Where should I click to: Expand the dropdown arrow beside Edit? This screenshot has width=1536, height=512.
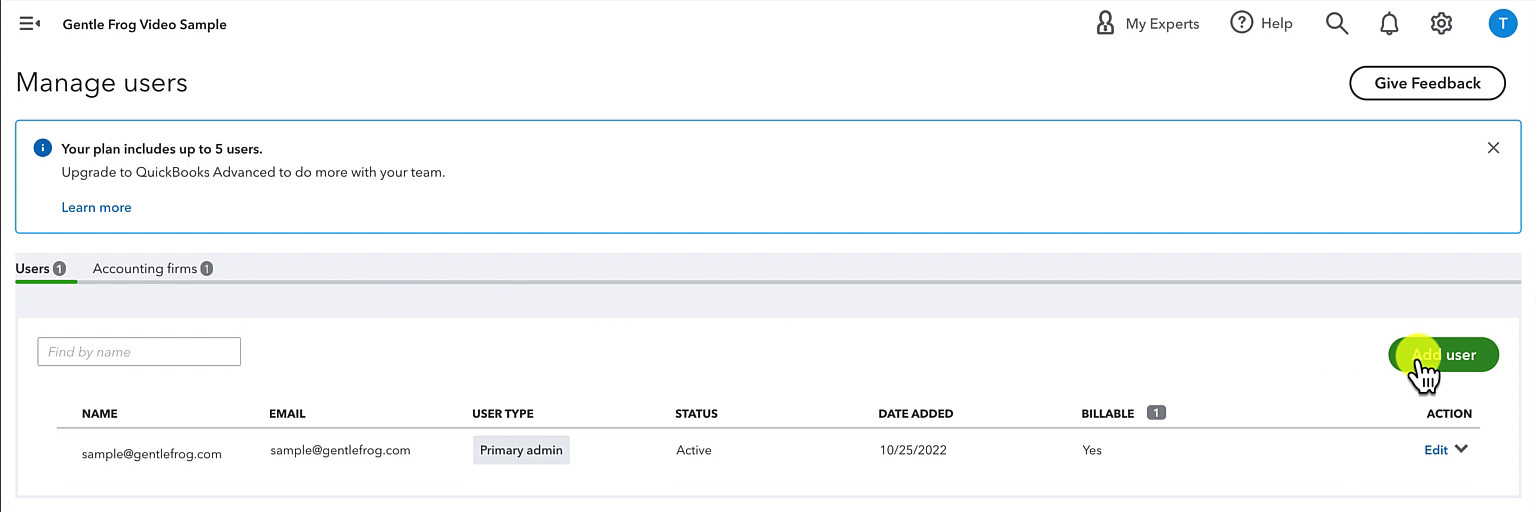[x=1461, y=449]
